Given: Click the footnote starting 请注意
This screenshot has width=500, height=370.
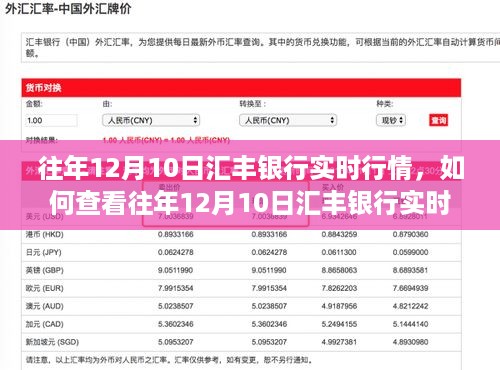Looking at the screenshot, I should (170, 360).
